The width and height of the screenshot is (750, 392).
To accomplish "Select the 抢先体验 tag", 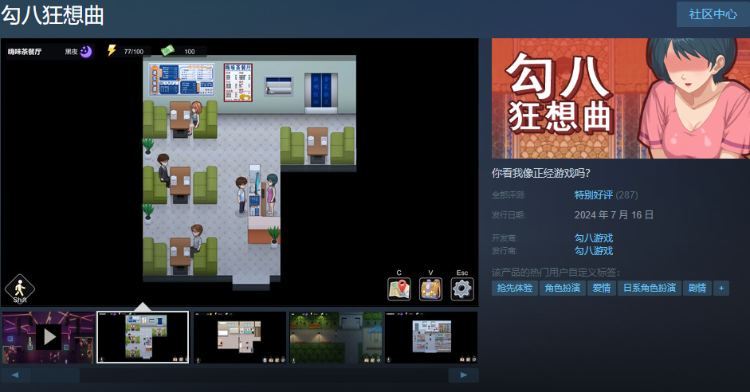I will [515, 288].
